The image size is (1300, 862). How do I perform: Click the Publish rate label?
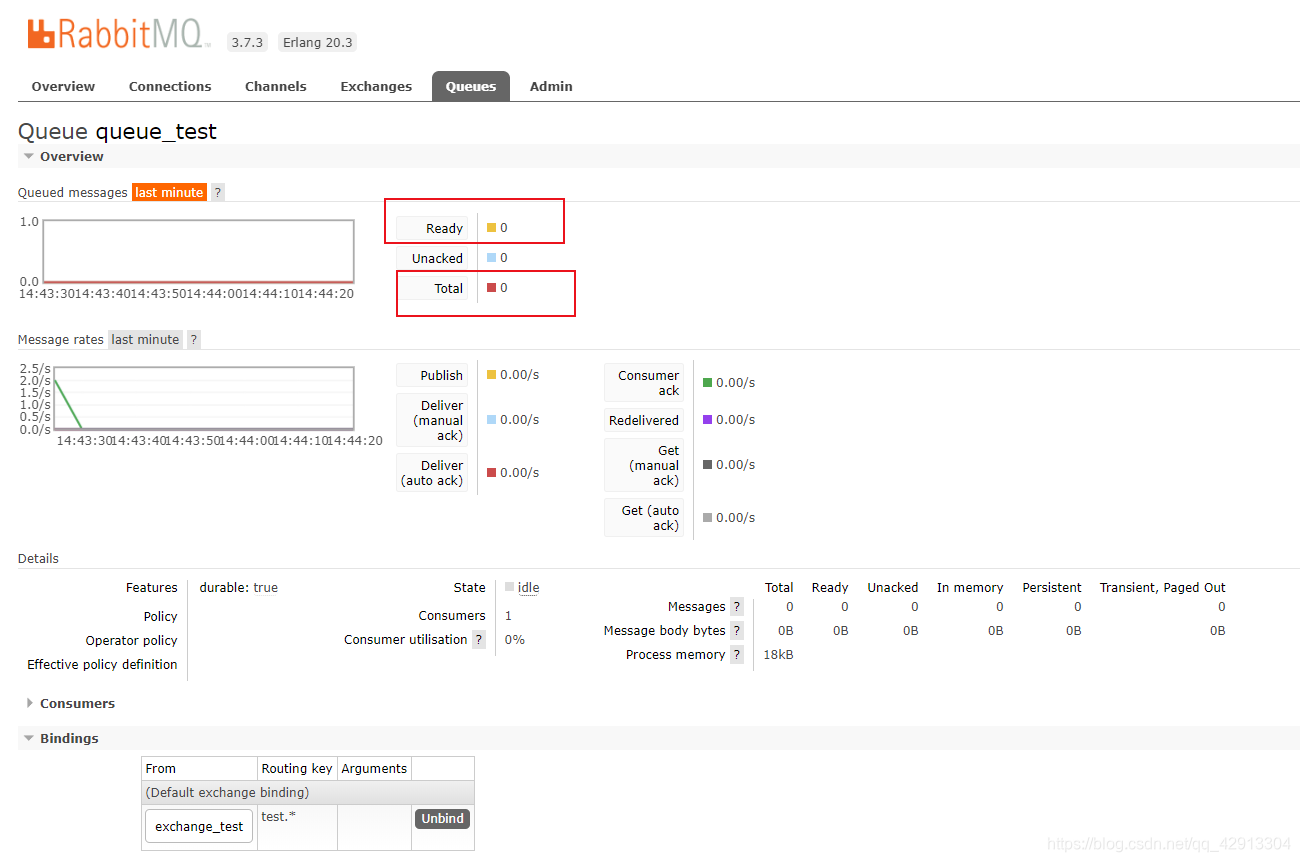click(432, 376)
